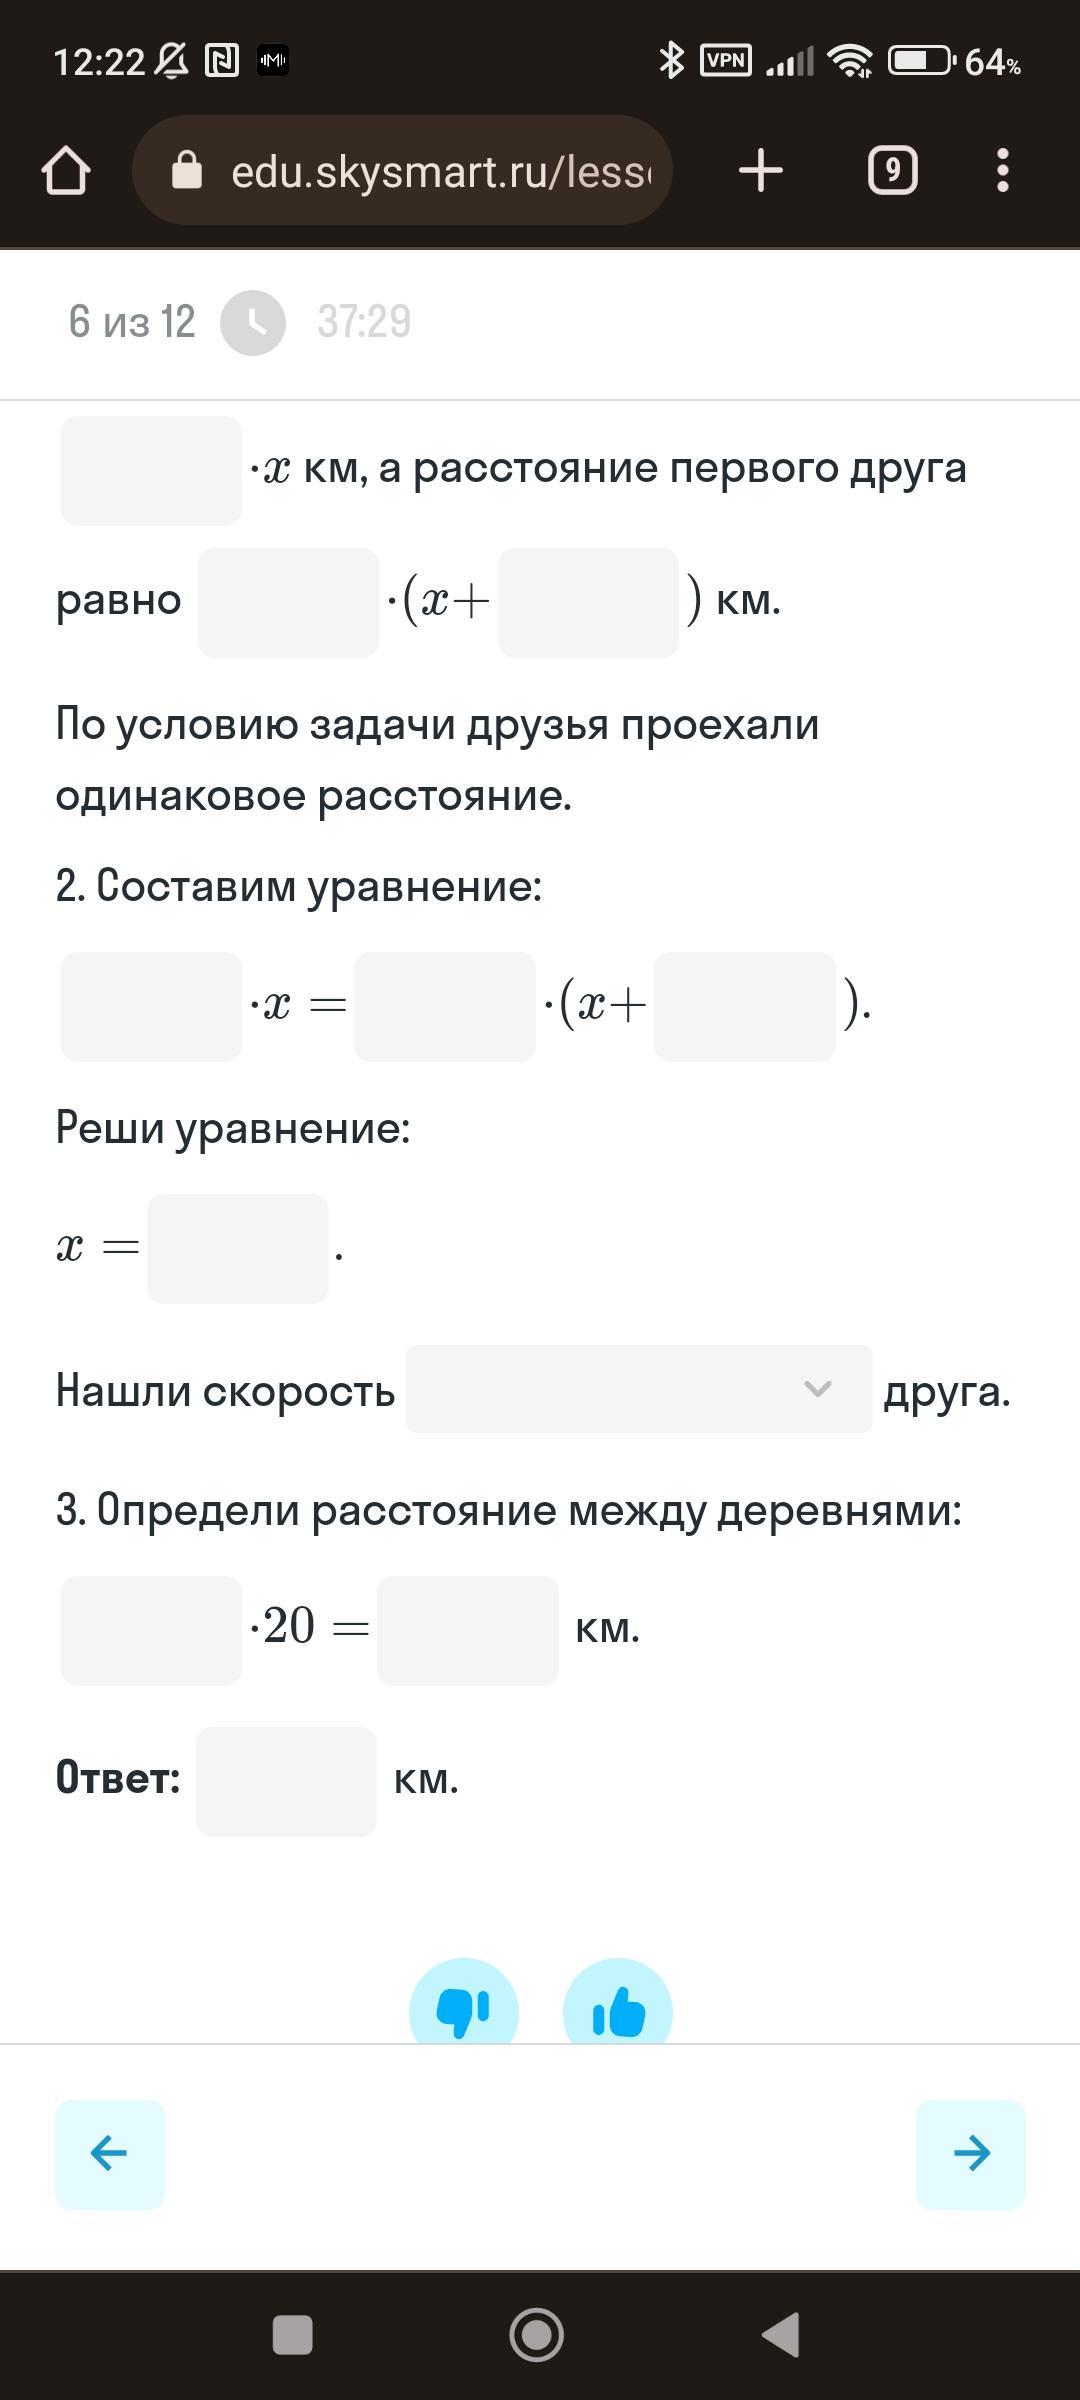Go to the previous task with left arrow
This screenshot has height=2400, width=1080.
tap(110, 2154)
